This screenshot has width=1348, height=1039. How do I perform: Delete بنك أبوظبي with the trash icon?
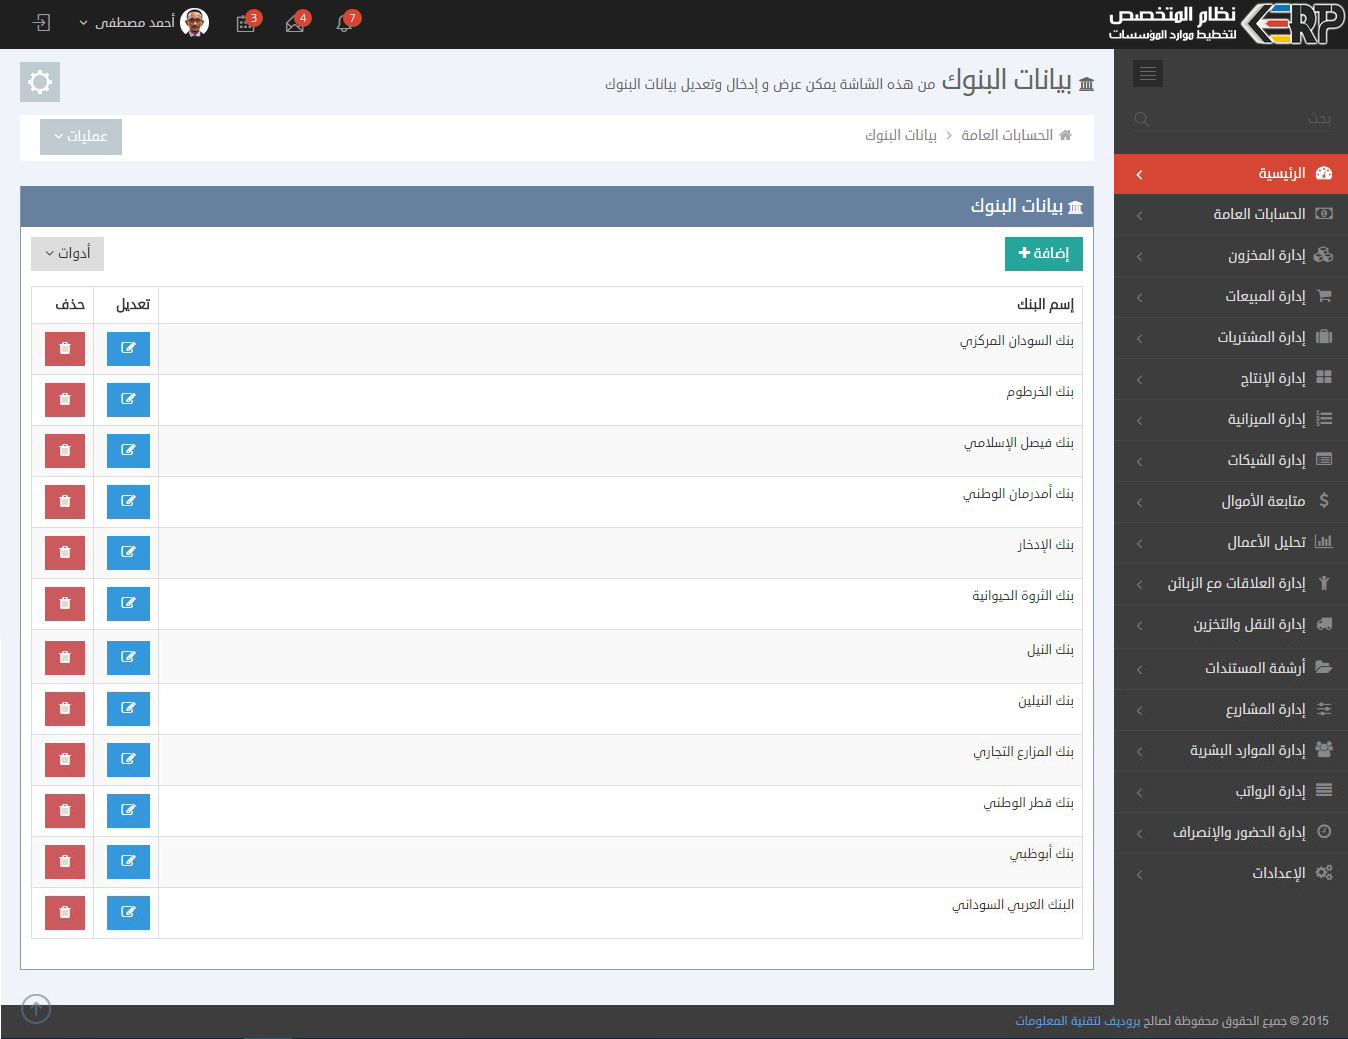65,861
